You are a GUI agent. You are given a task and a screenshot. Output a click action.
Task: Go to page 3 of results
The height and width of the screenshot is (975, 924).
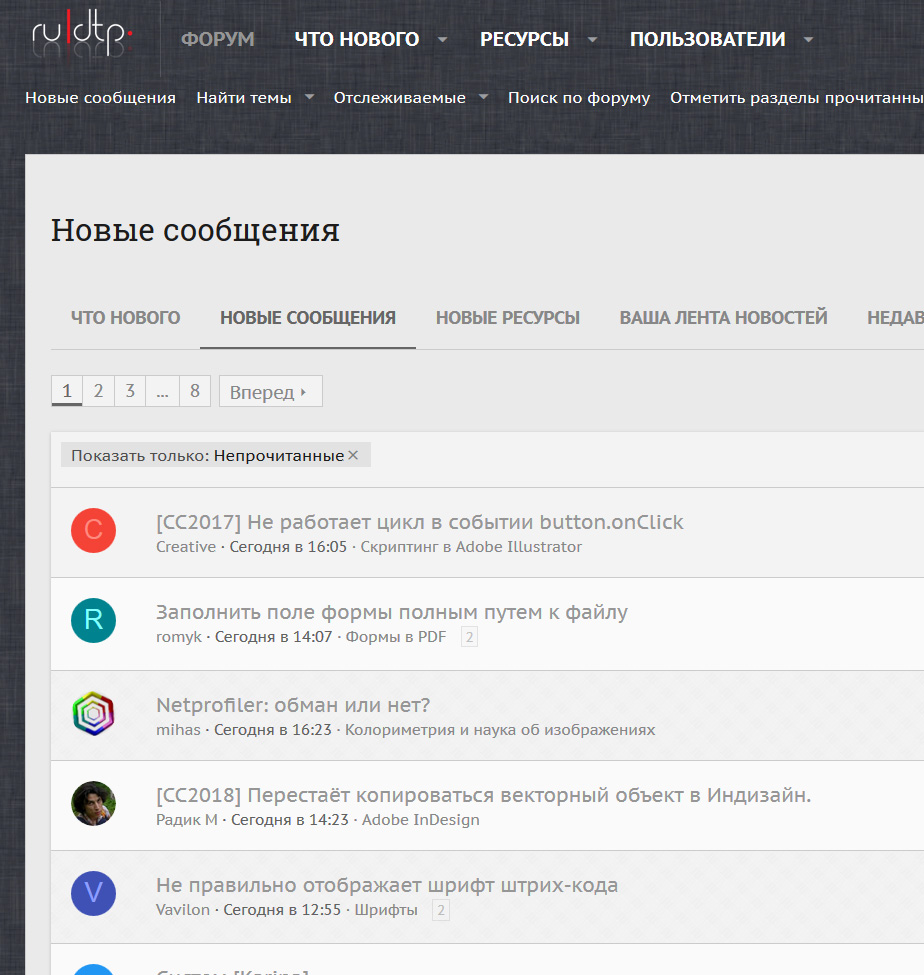(130, 391)
